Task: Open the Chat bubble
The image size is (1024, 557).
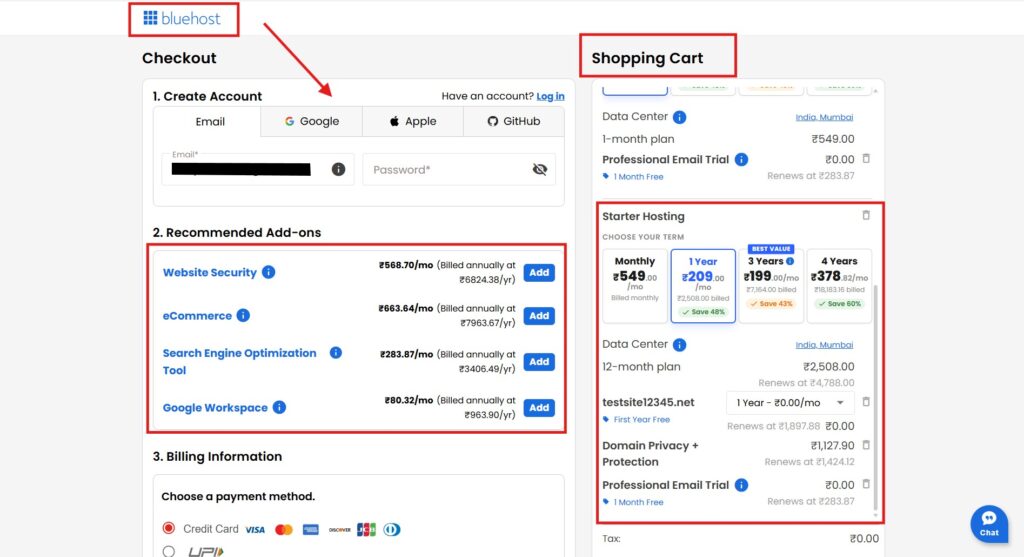Action: 989,524
